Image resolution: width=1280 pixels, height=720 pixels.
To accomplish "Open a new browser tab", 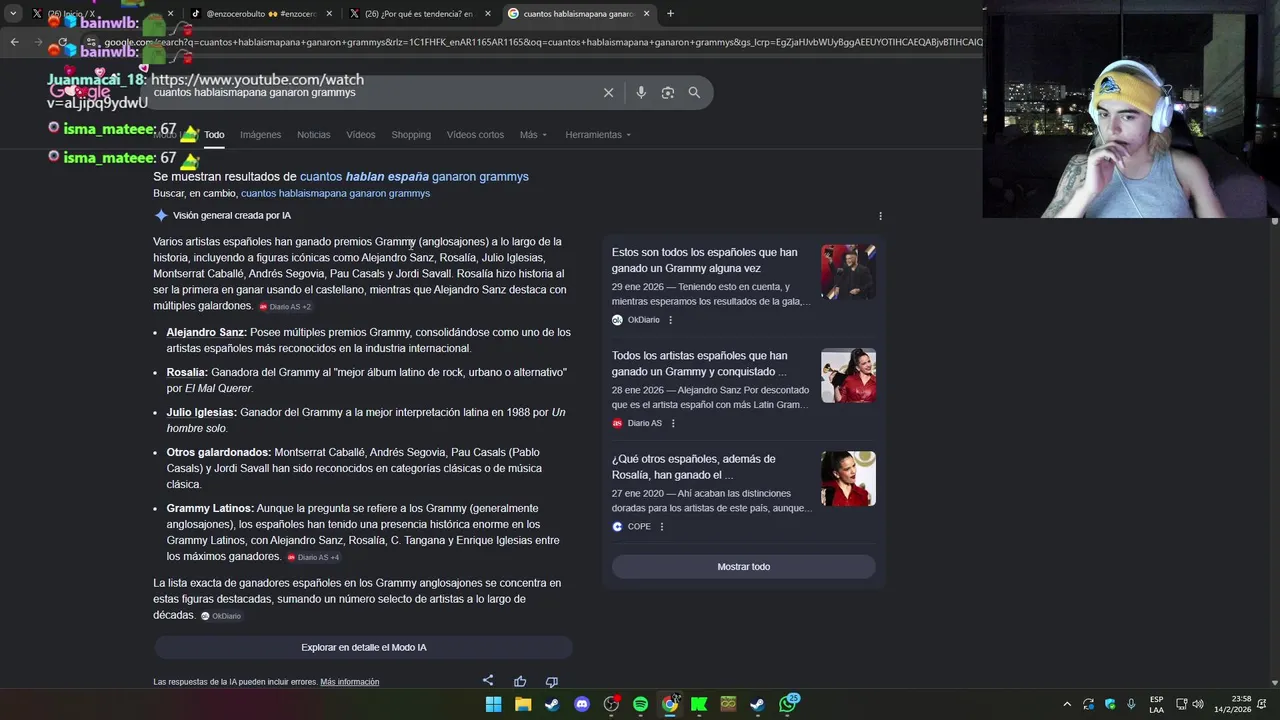I will click(x=670, y=14).
